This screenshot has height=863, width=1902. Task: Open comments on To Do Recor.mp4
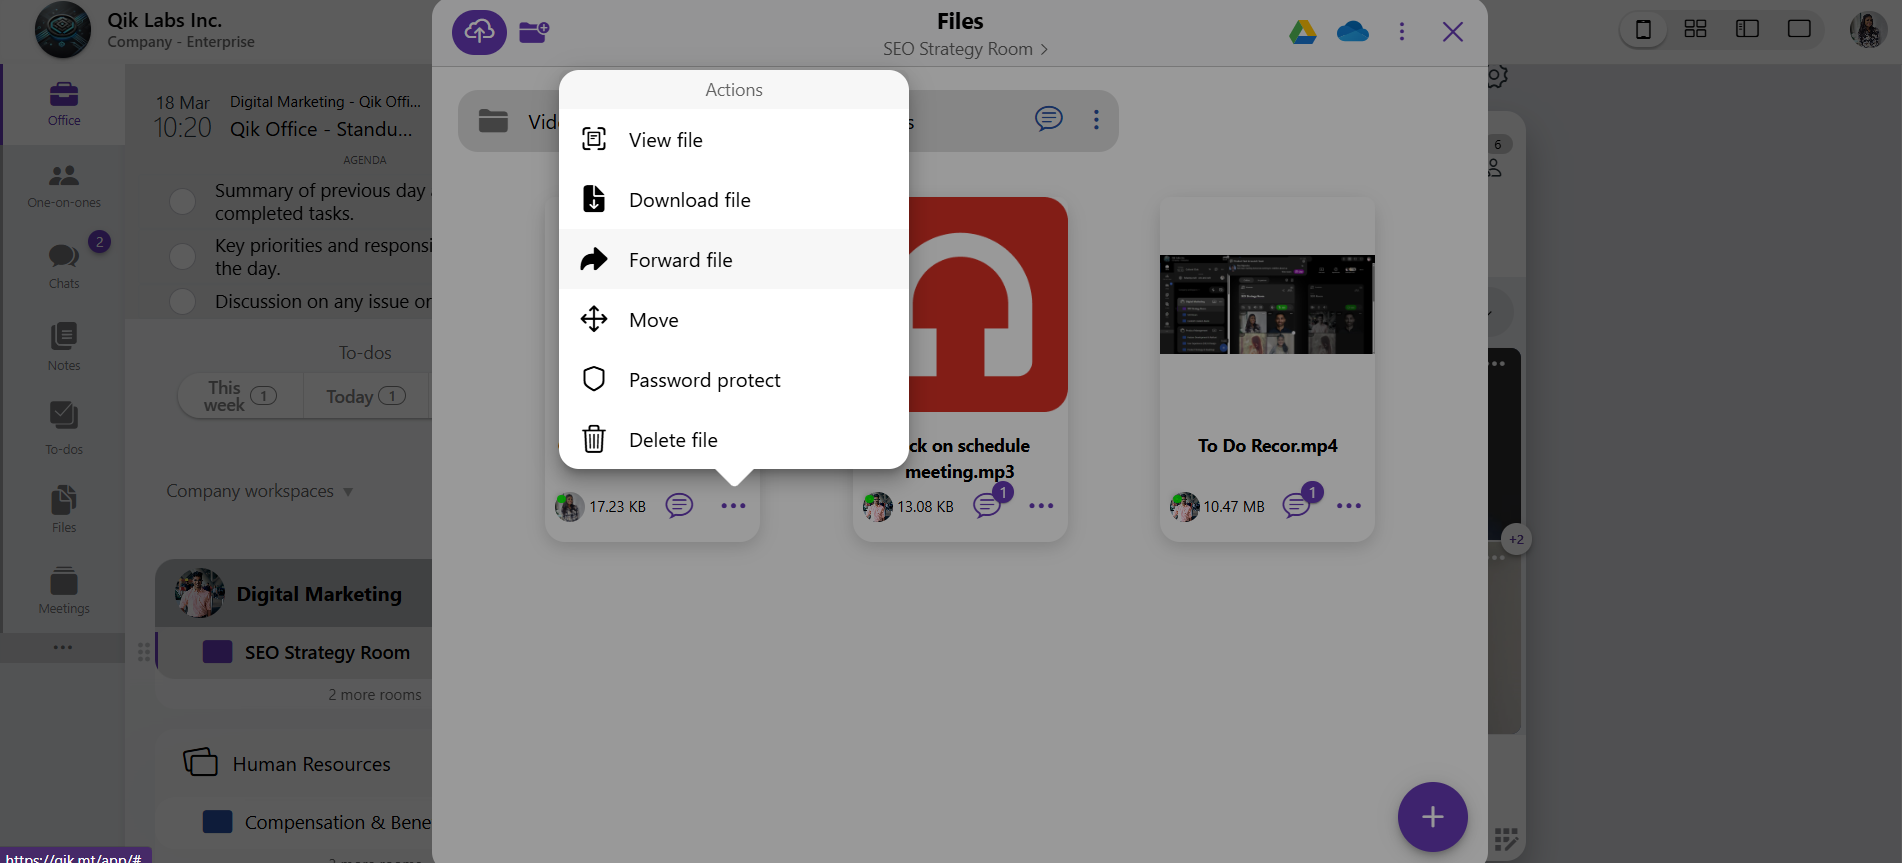[x=1297, y=506]
